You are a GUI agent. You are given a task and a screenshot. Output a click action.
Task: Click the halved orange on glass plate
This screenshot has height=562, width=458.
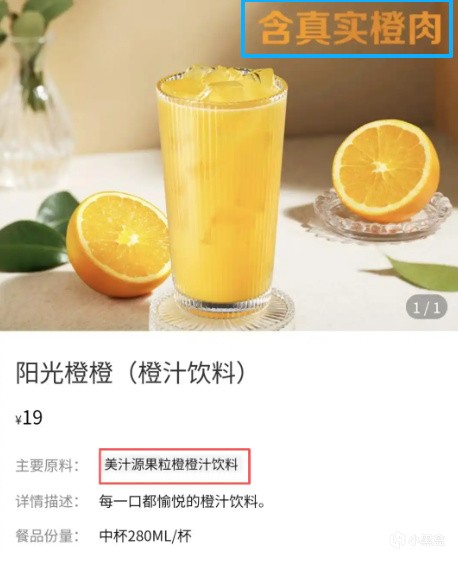[386, 171]
